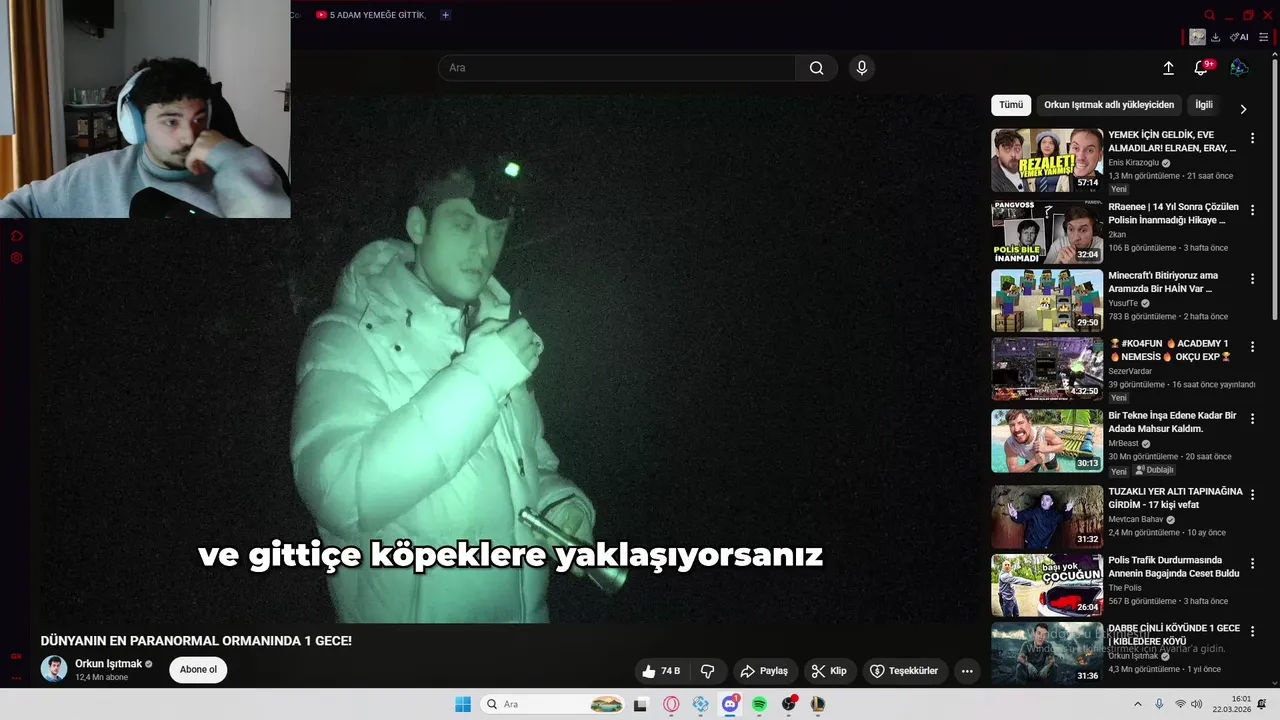
Task: Select the İlgili filter chip
Action: tap(1204, 105)
